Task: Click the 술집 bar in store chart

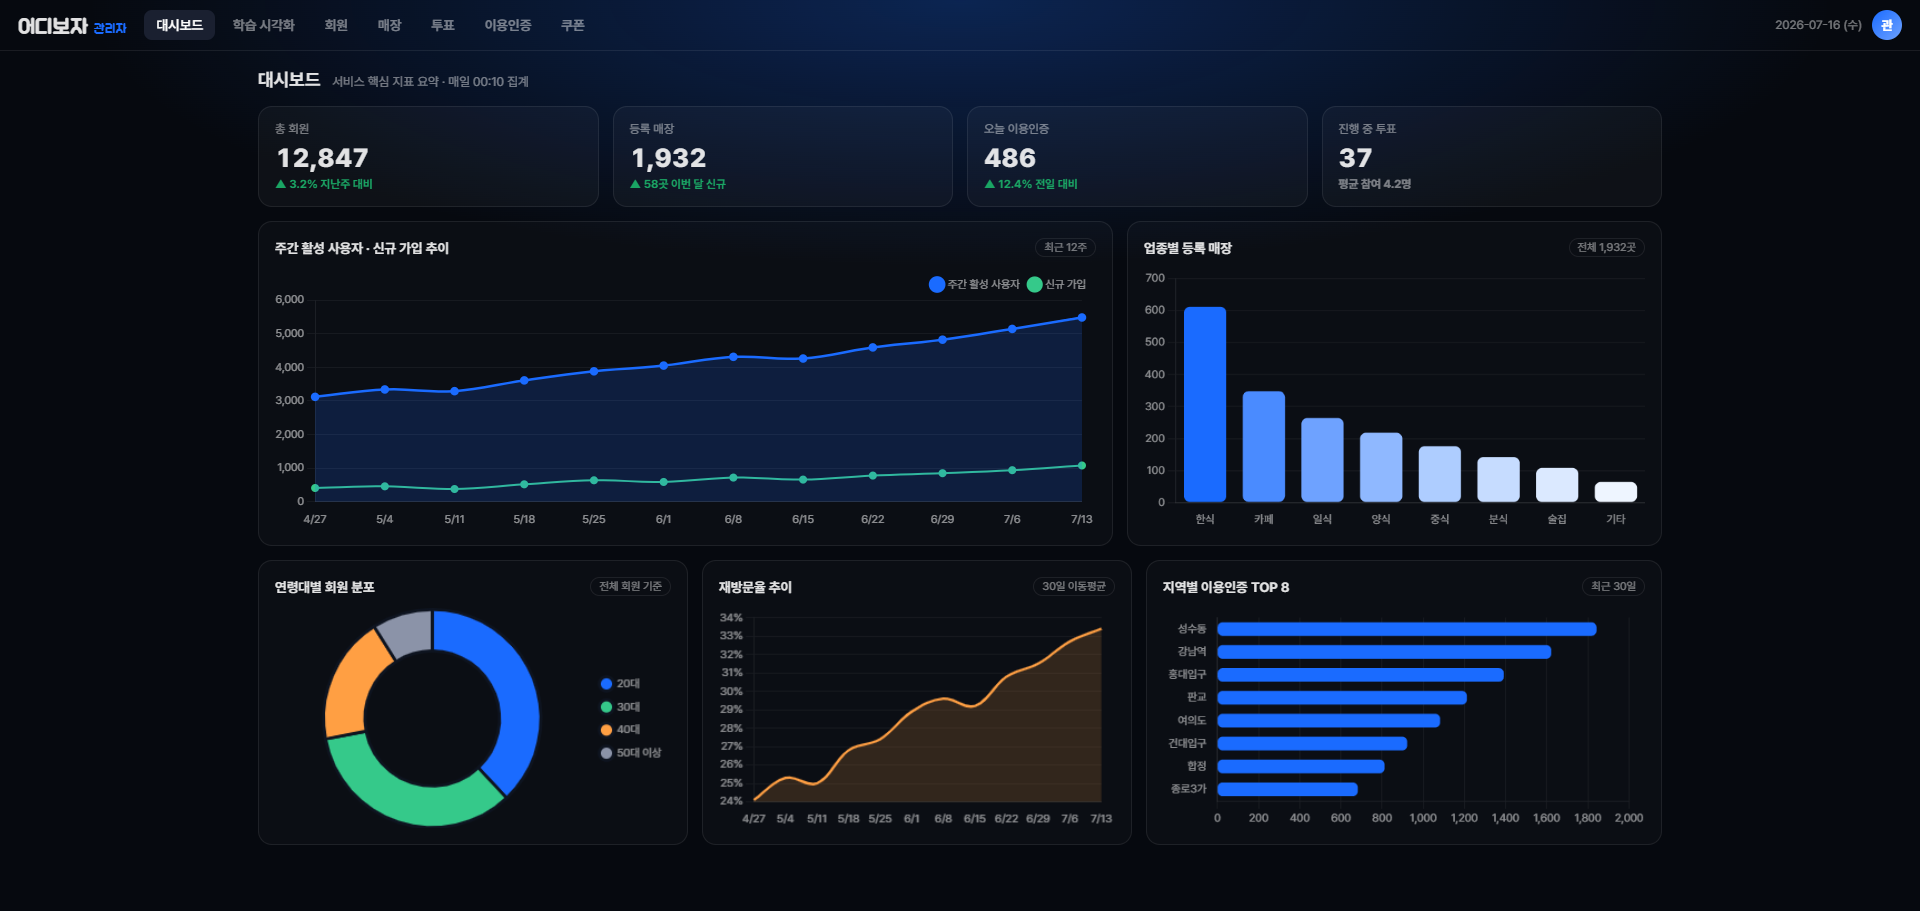Action: point(1557,485)
